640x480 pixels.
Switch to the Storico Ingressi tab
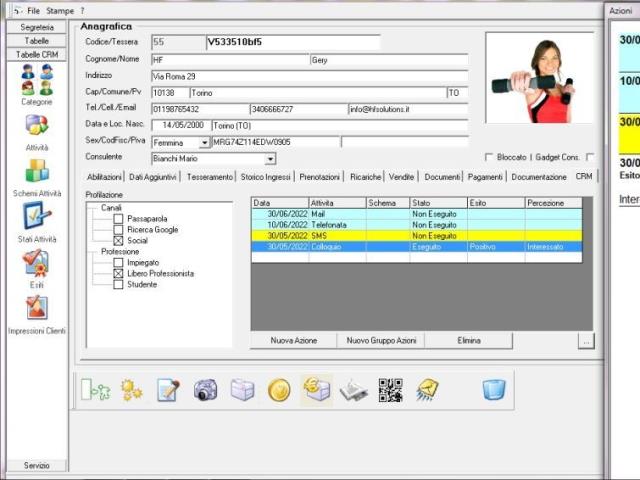coord(265,177)
